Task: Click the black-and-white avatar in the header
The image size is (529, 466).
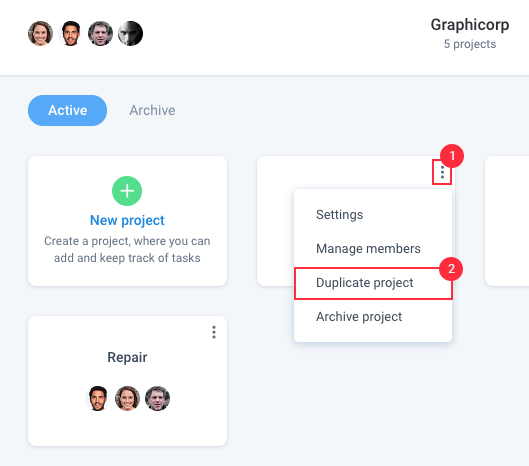Action: click(131, 33)
